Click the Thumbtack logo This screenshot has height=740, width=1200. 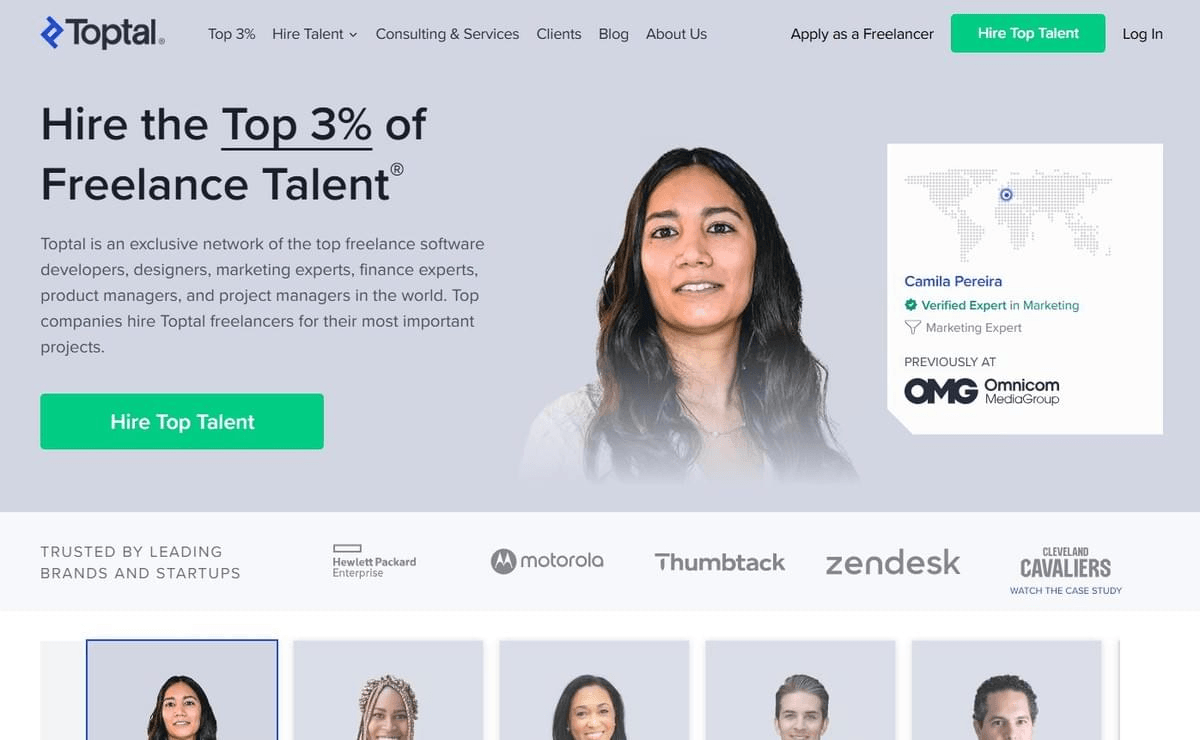pos(720,562)
